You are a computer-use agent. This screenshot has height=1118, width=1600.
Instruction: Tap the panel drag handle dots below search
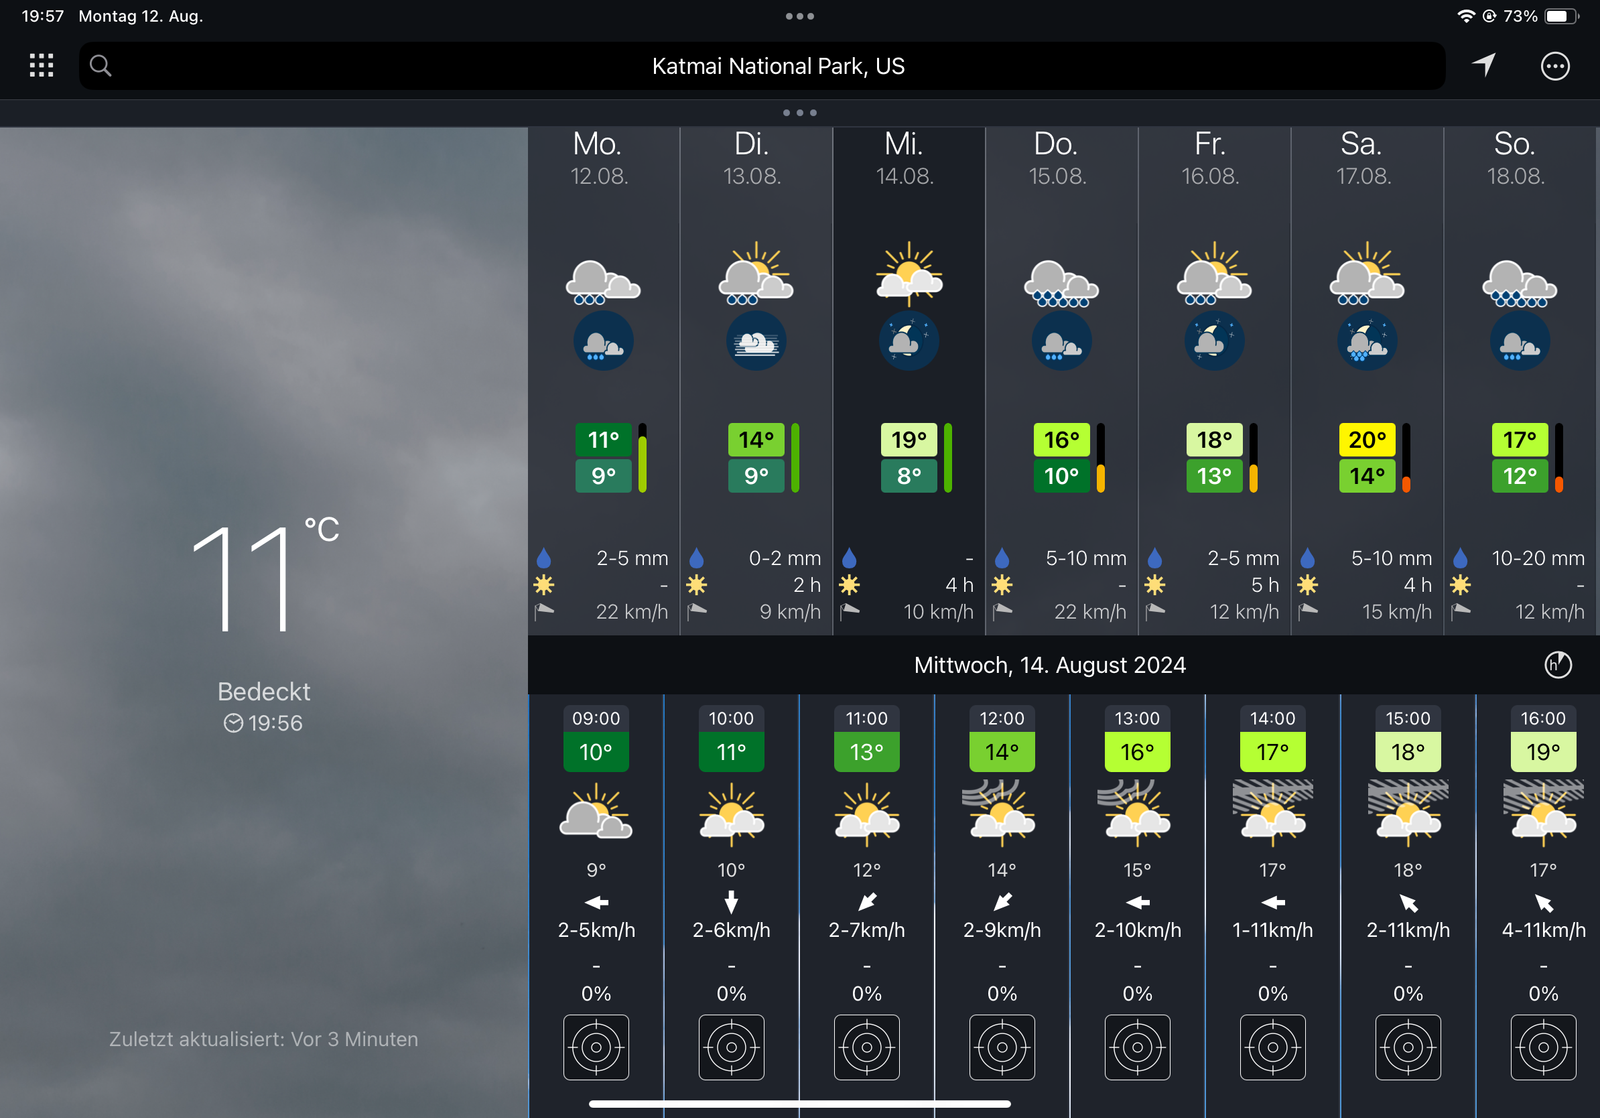click(x=800, y=113)
